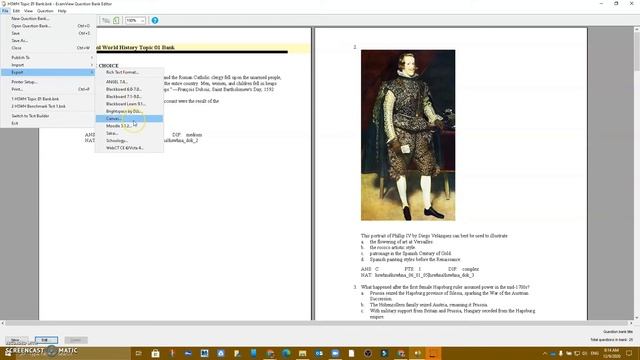Click the vertical scrollbar on the right
The width and height of the screenshot is (640, 360).
click(x=637, y=173)
